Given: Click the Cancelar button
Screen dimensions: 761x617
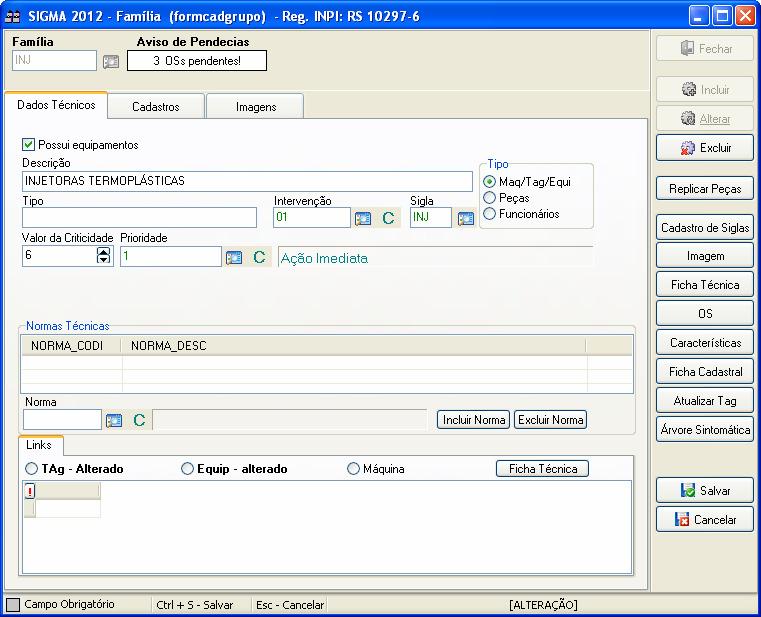Looking at the screenshot, I should click(x=705, y=519).
